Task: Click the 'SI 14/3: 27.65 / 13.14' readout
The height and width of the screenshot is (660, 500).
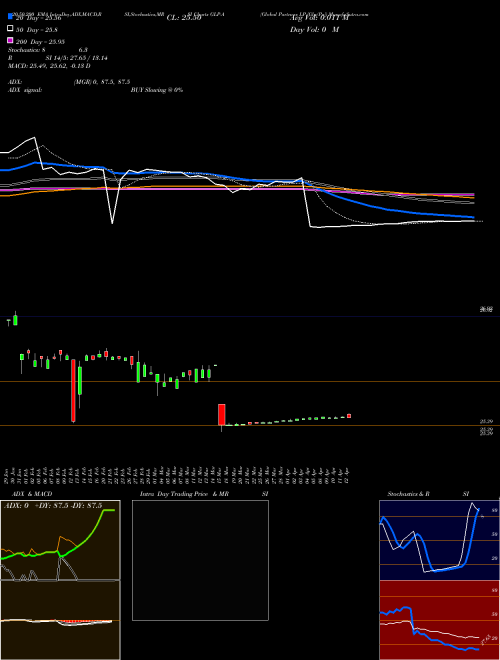Action: coord(76,58)
